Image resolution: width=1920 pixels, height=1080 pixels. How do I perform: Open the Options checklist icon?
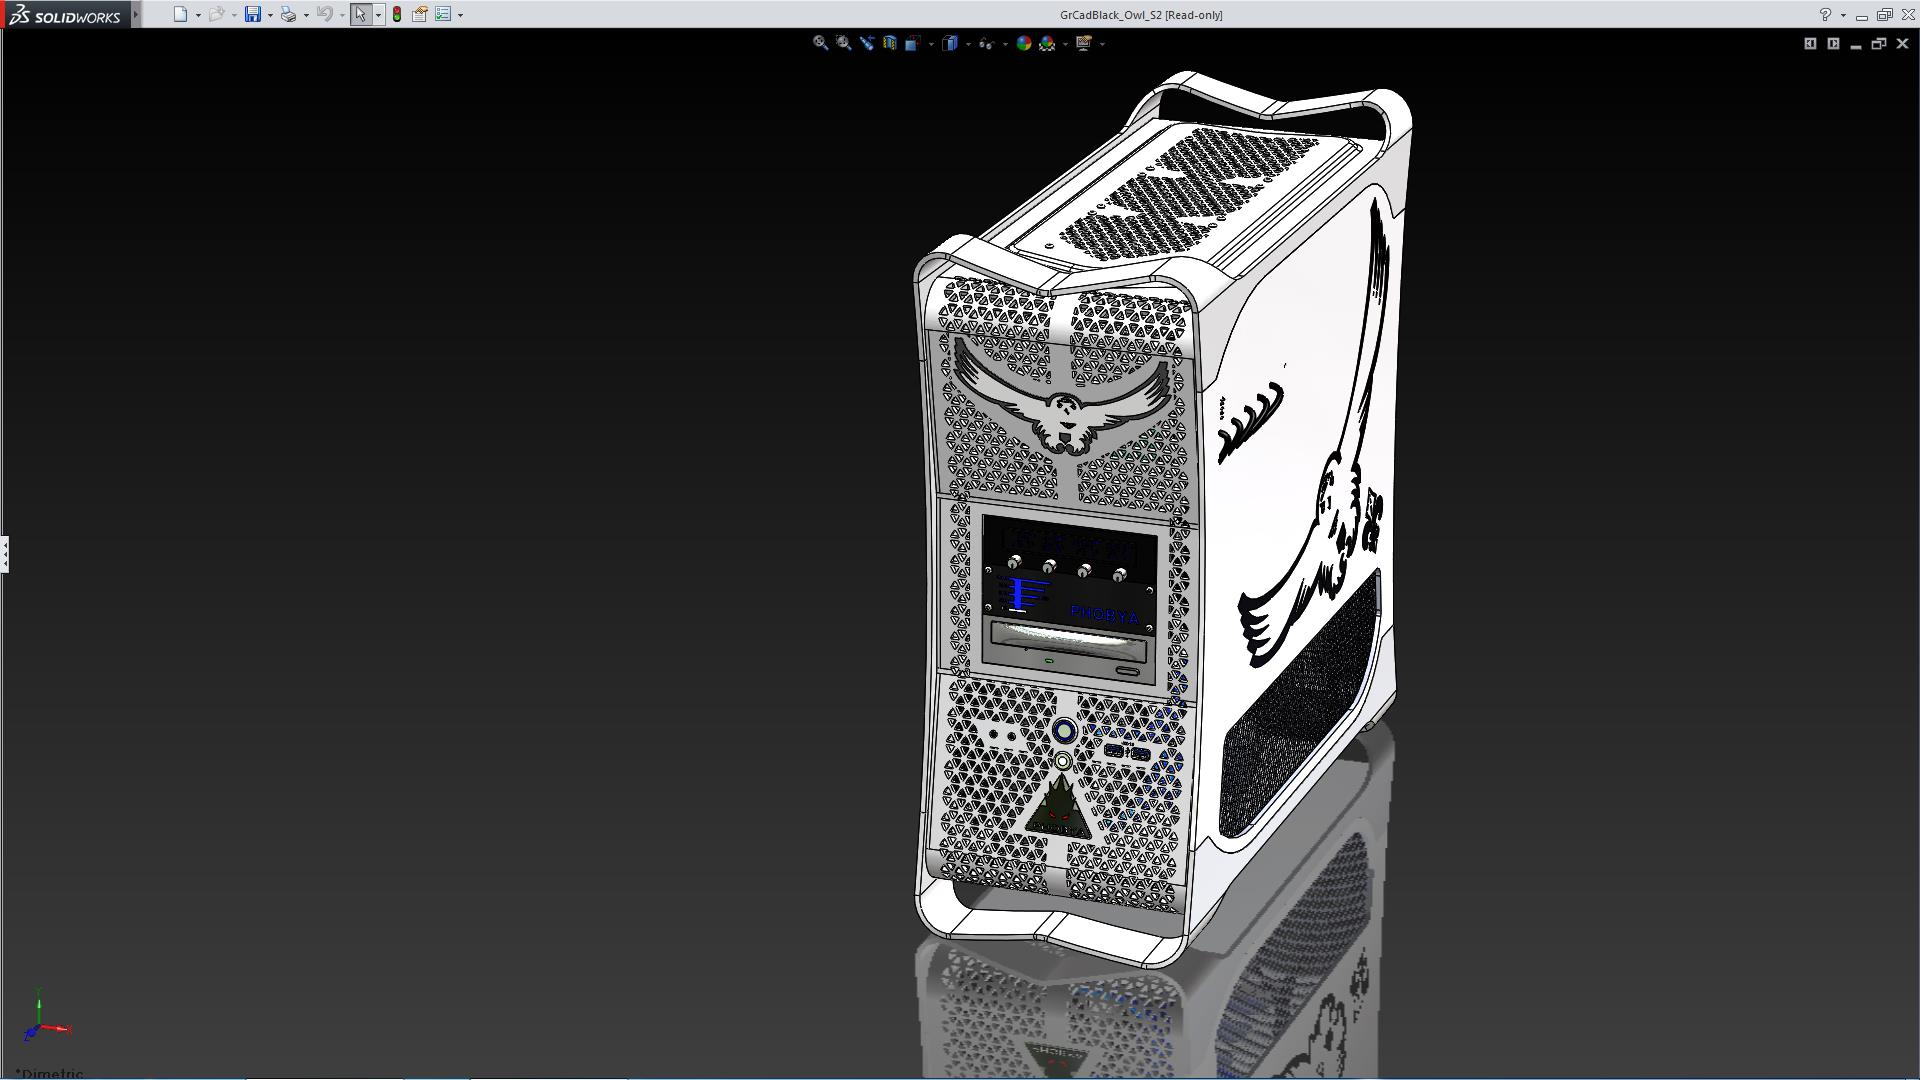click(443, 14)
